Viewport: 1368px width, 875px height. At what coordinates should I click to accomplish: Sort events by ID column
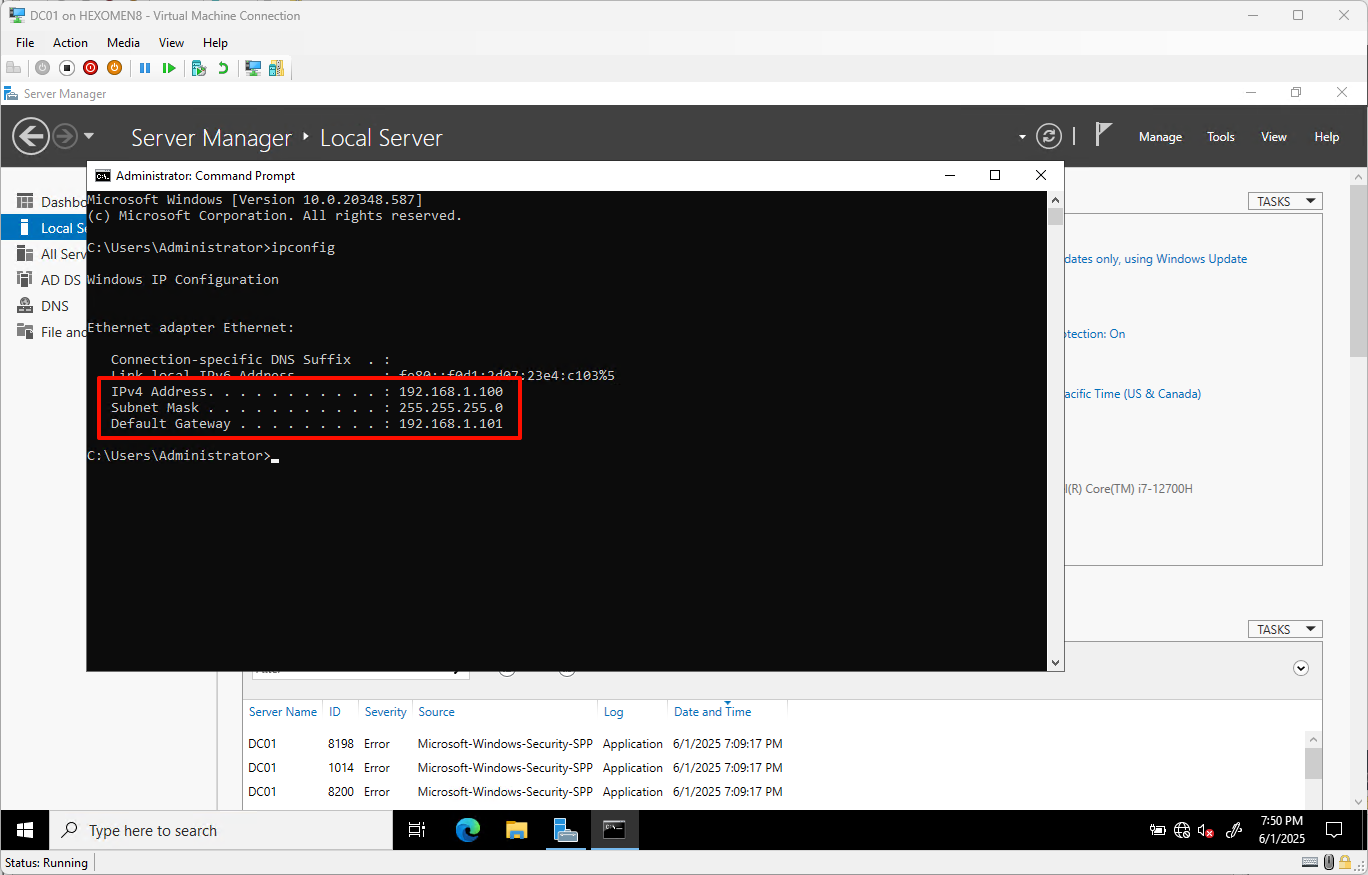point(335,712)
